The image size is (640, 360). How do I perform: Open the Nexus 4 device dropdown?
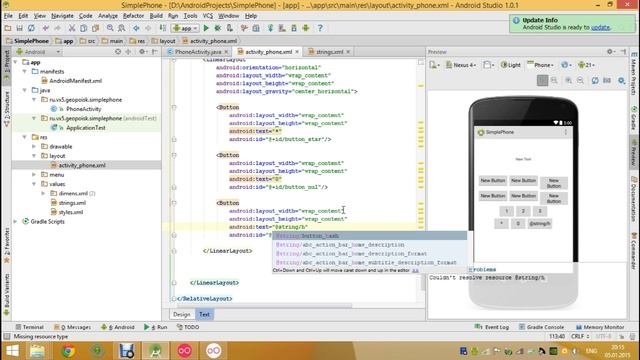pyautogui.click(x=461, y=65)
